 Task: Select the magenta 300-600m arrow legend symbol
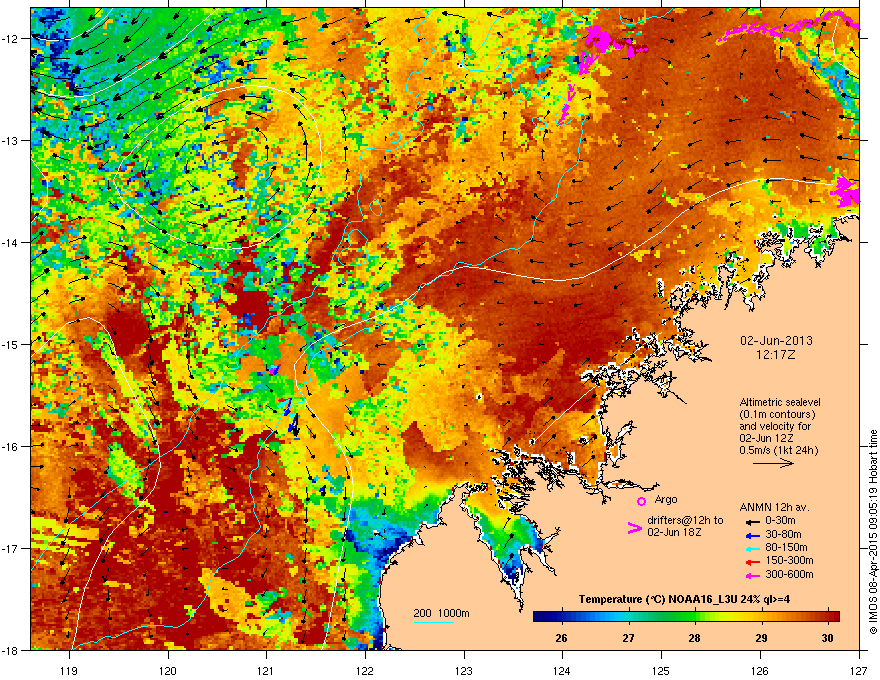click(751, 576)
